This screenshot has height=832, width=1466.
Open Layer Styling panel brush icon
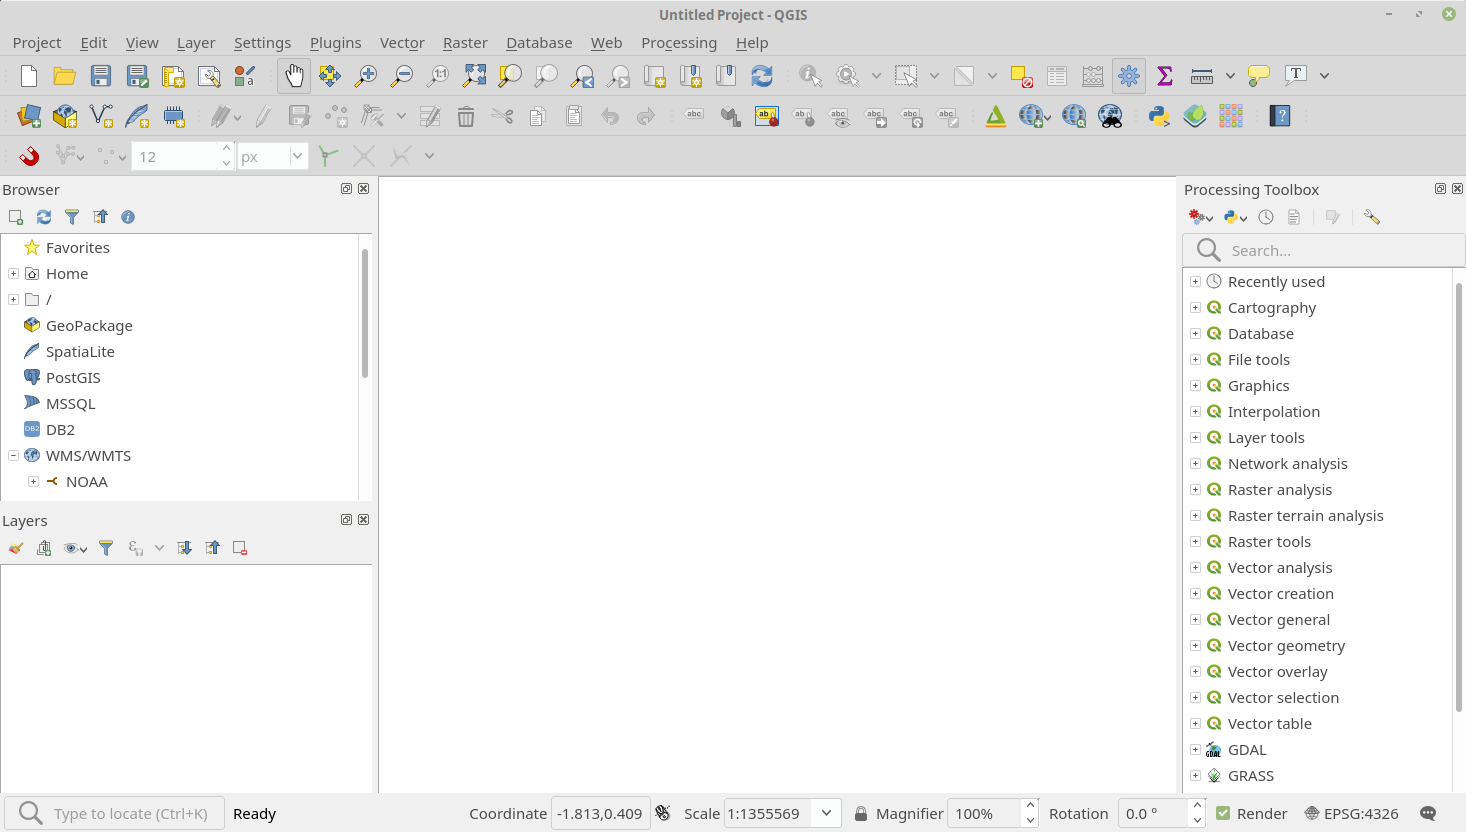[x=16, y=548]
